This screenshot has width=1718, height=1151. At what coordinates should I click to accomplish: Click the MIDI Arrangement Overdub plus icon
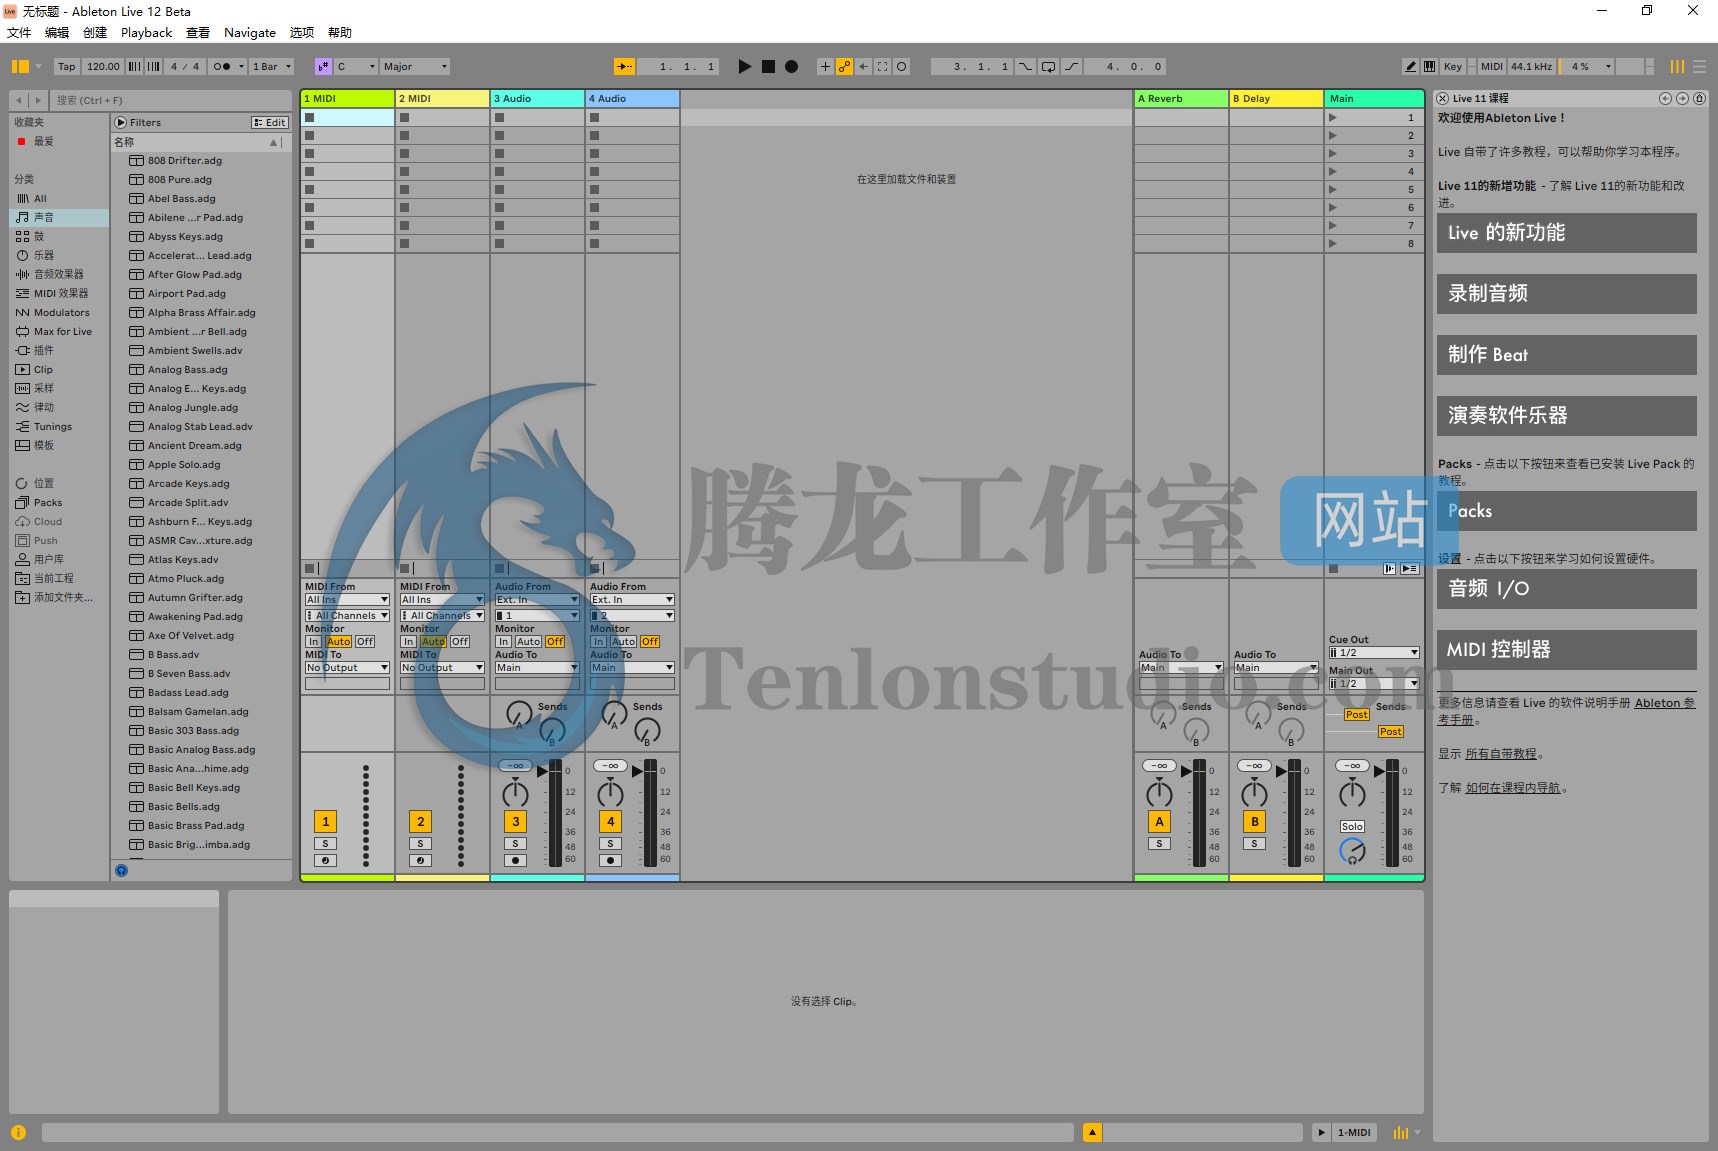[825, 67]
